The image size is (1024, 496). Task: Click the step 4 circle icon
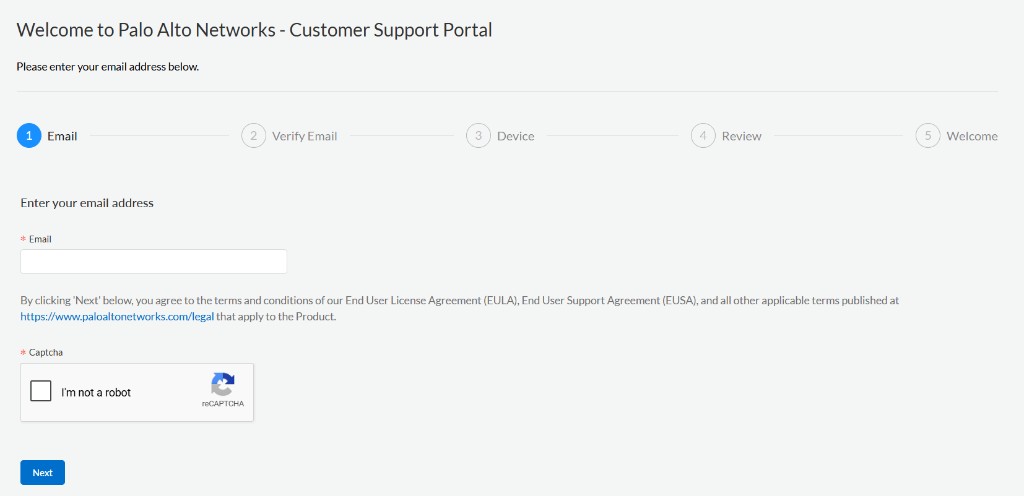(703, 136)
